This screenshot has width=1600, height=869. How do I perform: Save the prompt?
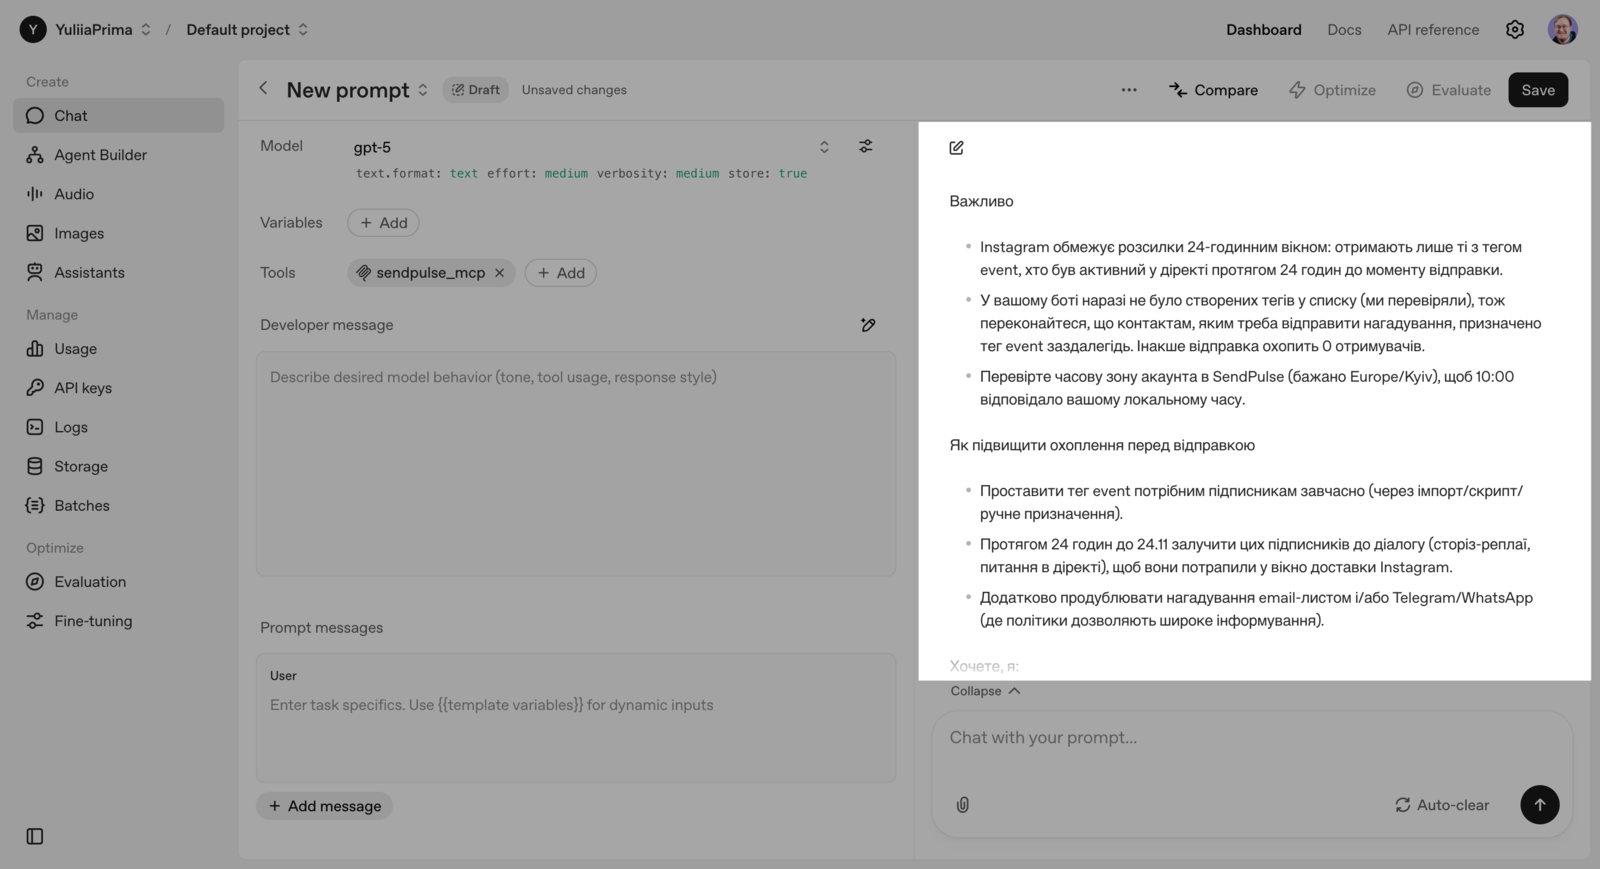pyautogui.click(x=1538, y=90)
